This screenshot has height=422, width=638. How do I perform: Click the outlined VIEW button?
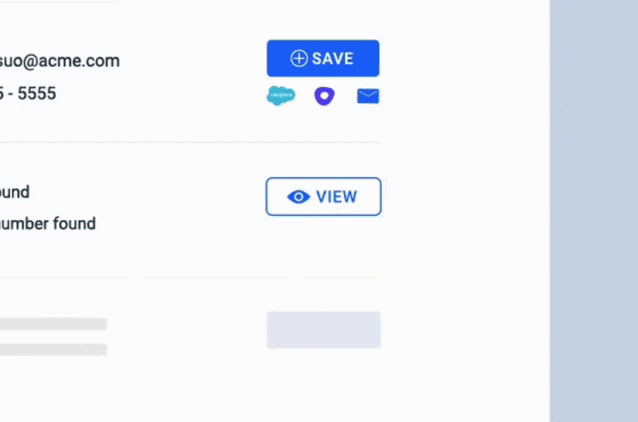click(323, 197)
